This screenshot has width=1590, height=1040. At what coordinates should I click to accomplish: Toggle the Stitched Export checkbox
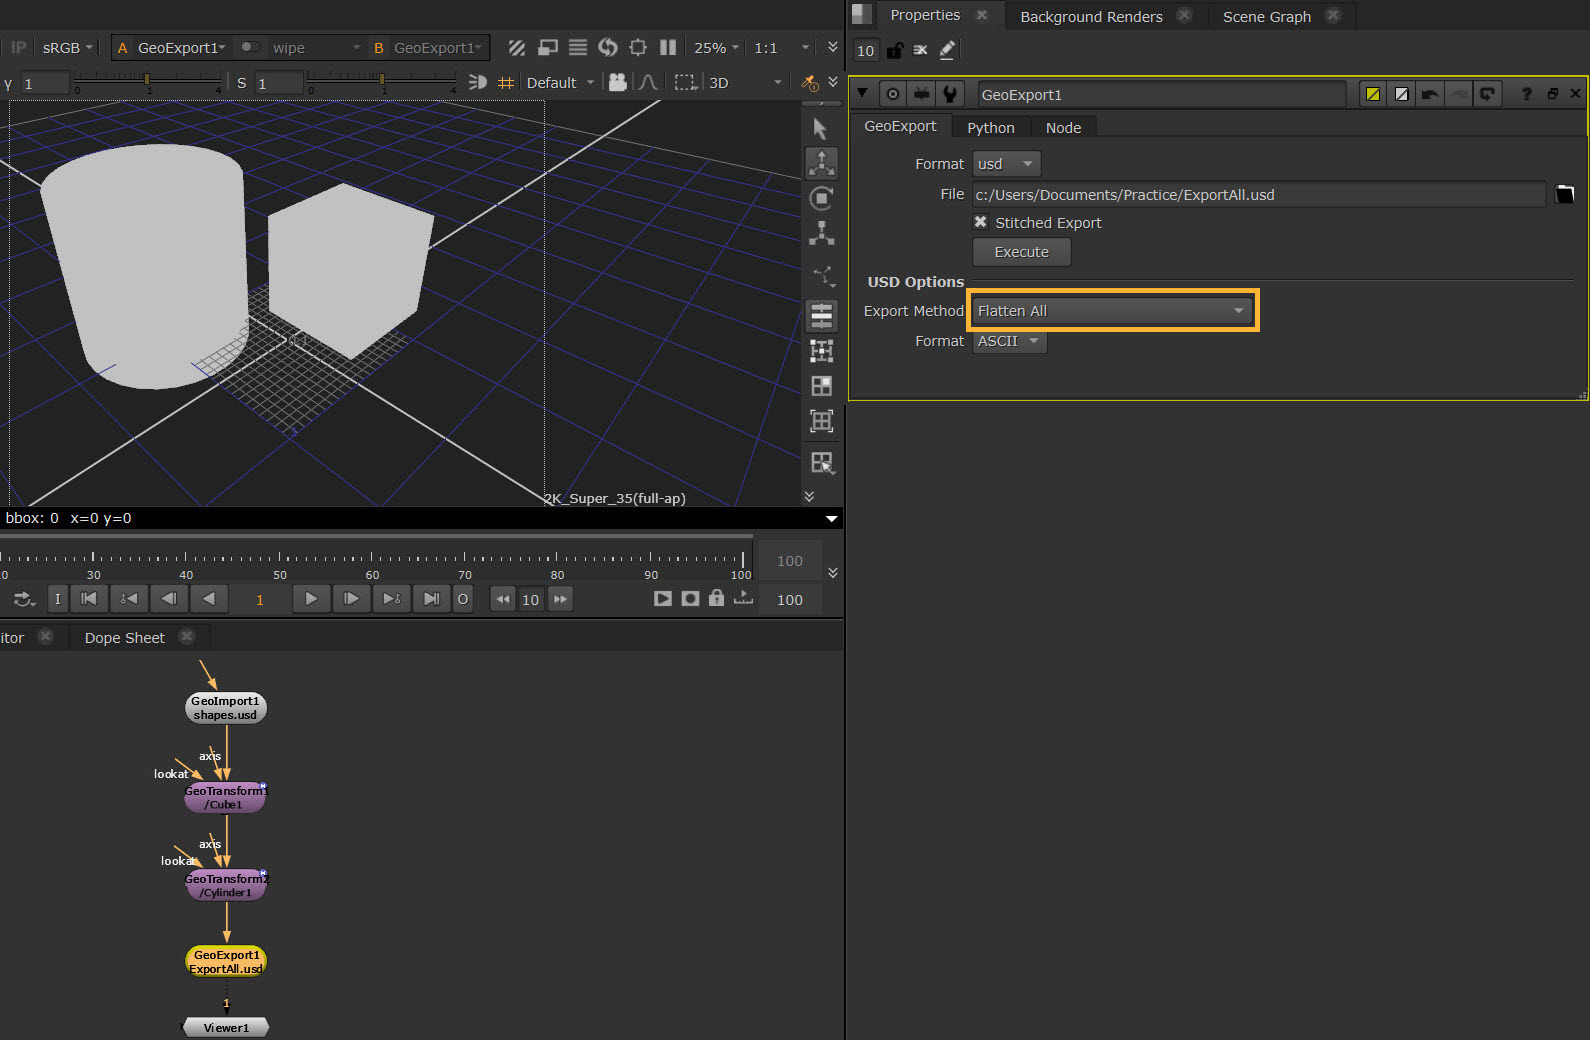pos(980,222)
